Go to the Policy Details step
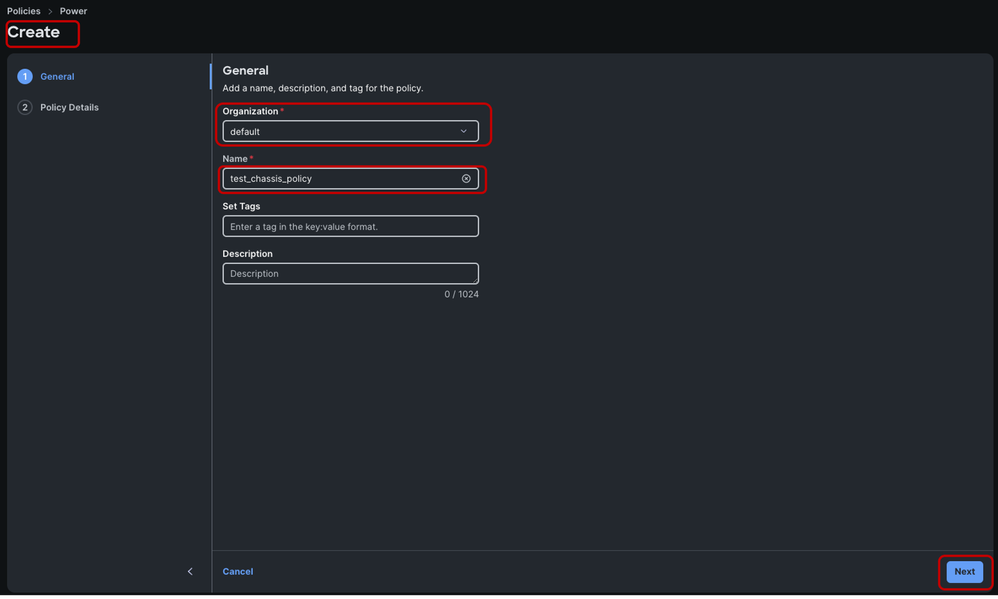 [x=69, y=108]
